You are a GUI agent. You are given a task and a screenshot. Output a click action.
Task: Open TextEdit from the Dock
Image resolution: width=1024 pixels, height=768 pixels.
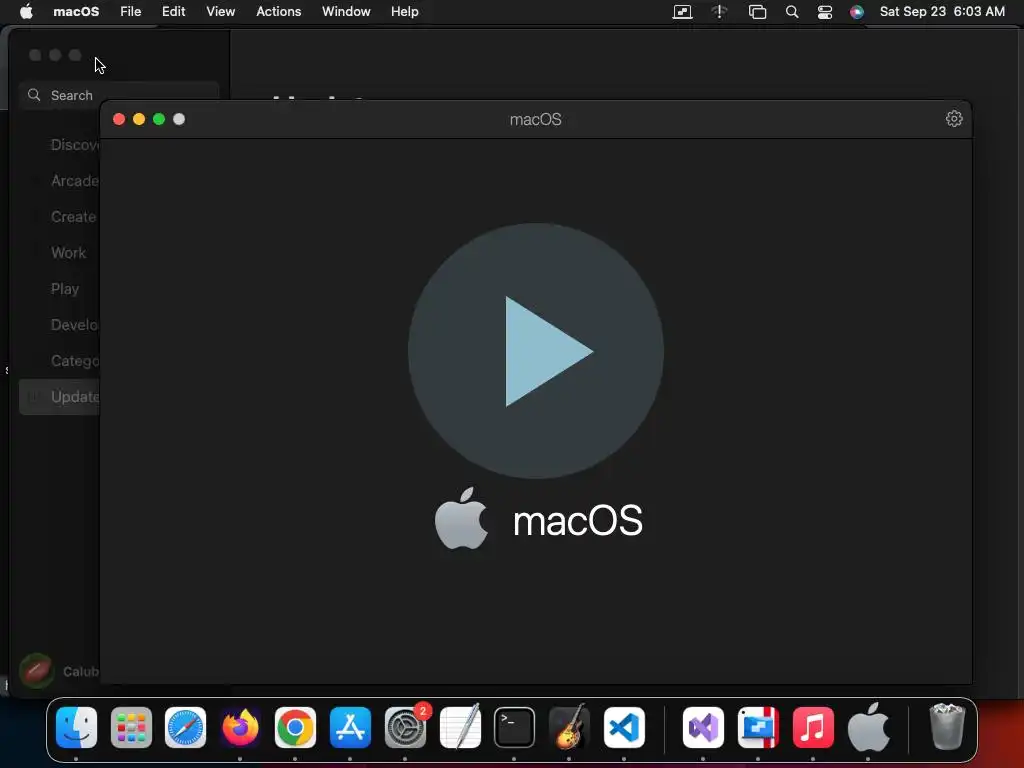click(460, 728)
